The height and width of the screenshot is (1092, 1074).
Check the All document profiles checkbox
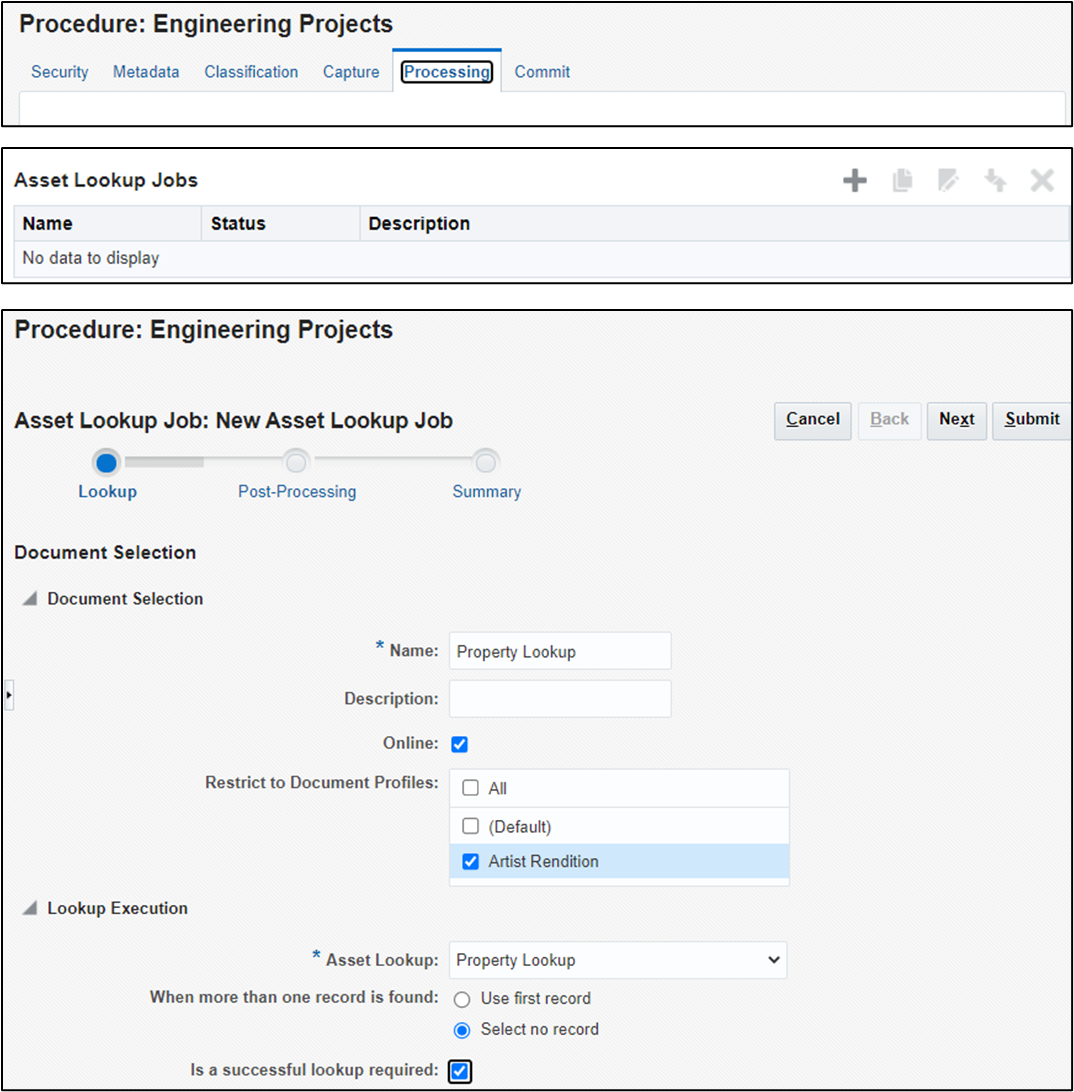pos(469,787)
